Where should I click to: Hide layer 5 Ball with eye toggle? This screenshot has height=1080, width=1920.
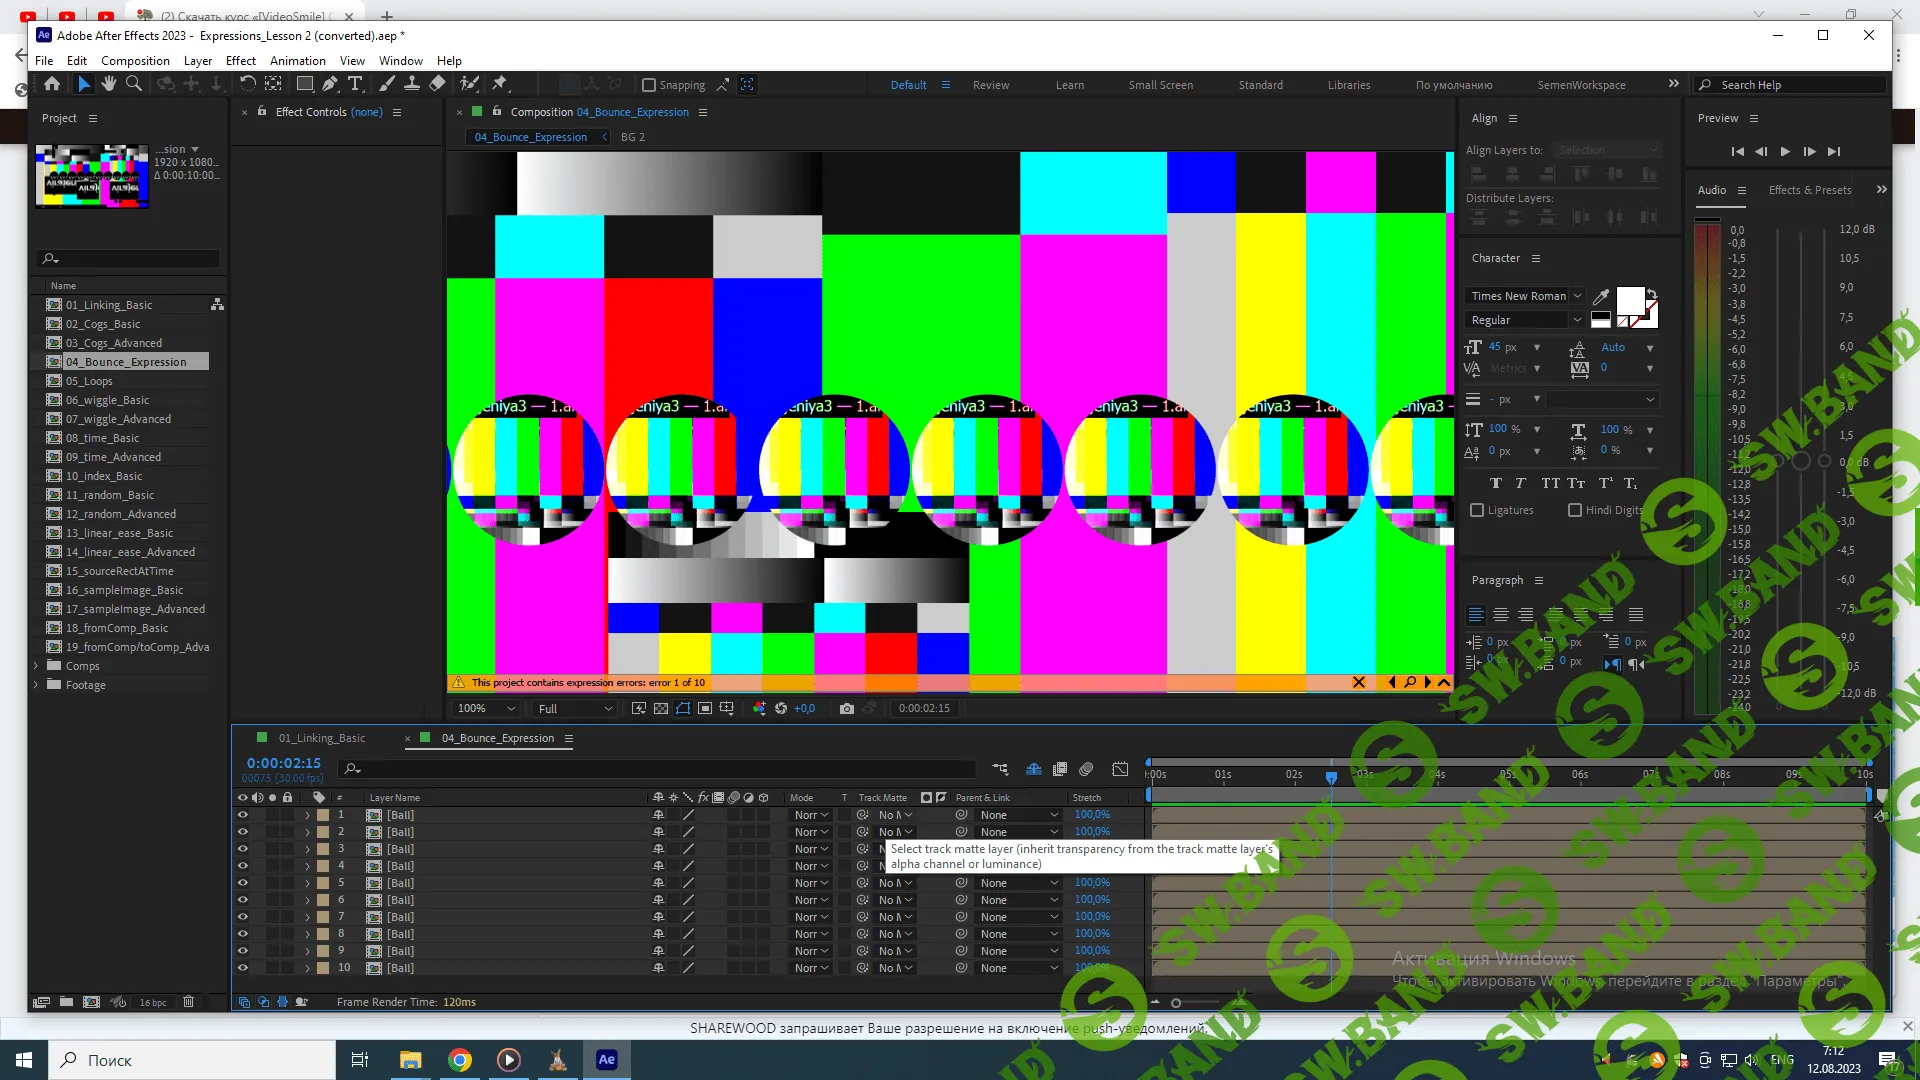click(x=242, y=883)
